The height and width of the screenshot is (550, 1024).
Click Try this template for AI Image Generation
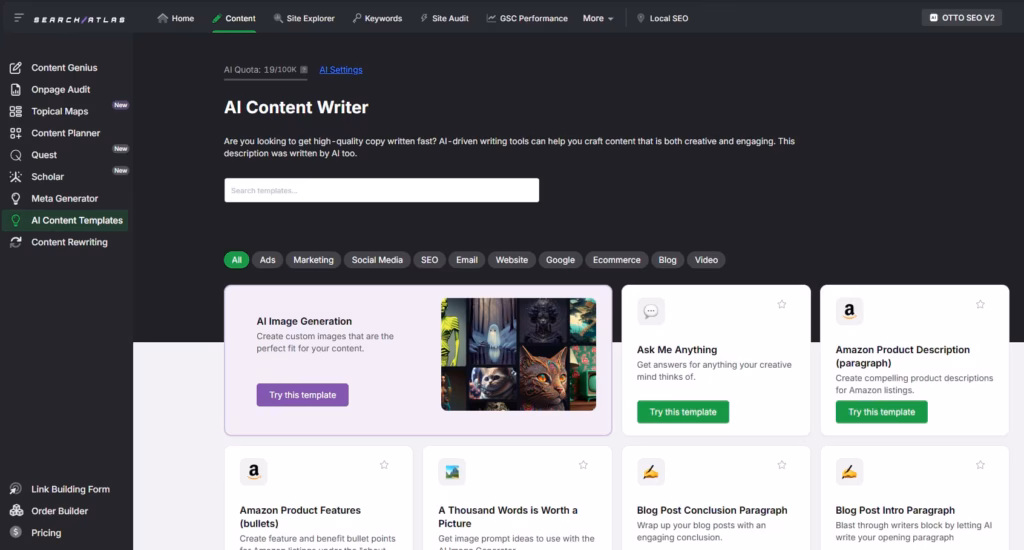click(302, 395)
